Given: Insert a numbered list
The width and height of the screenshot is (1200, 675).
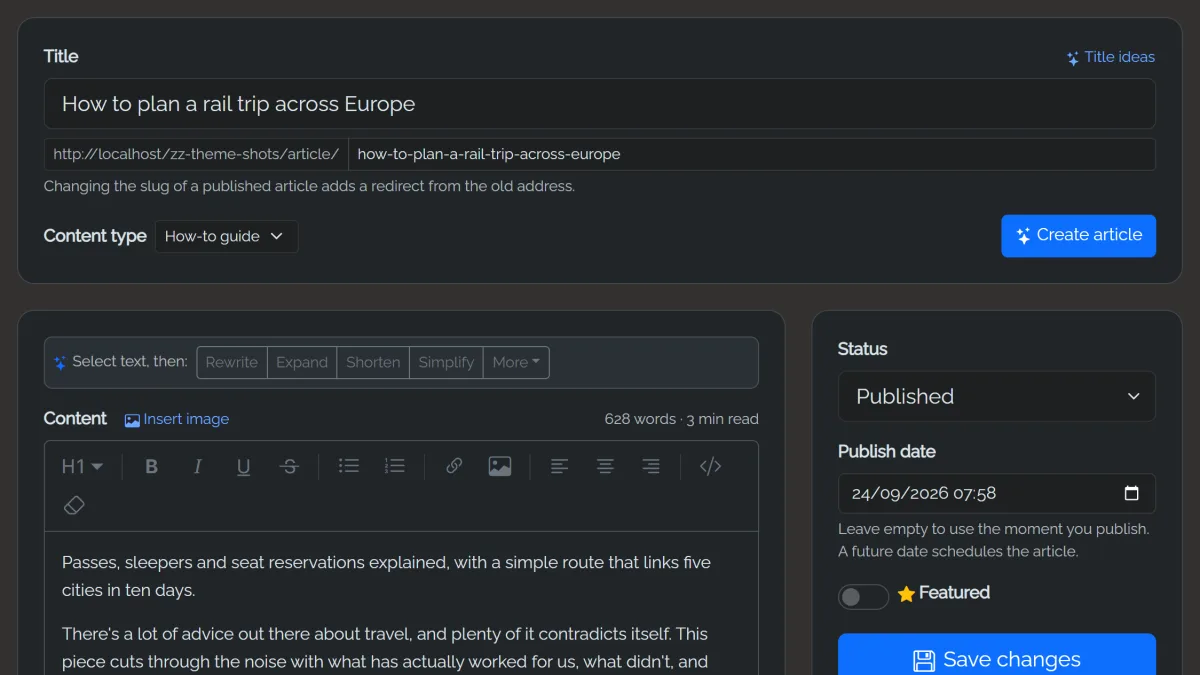Looking at the screenshot, I should click(395, 466).
